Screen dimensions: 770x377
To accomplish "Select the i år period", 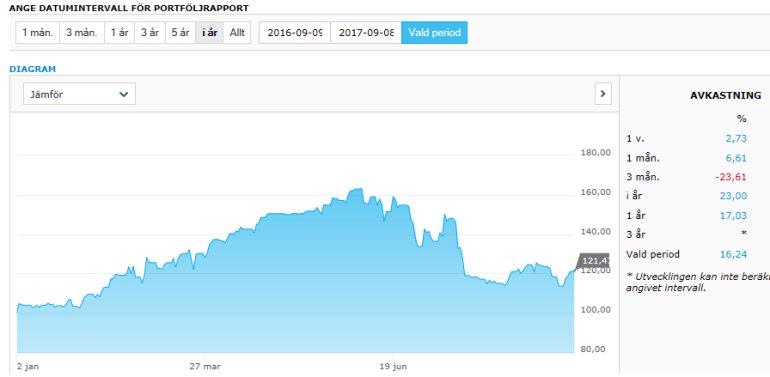I will [x=210, y=33].
